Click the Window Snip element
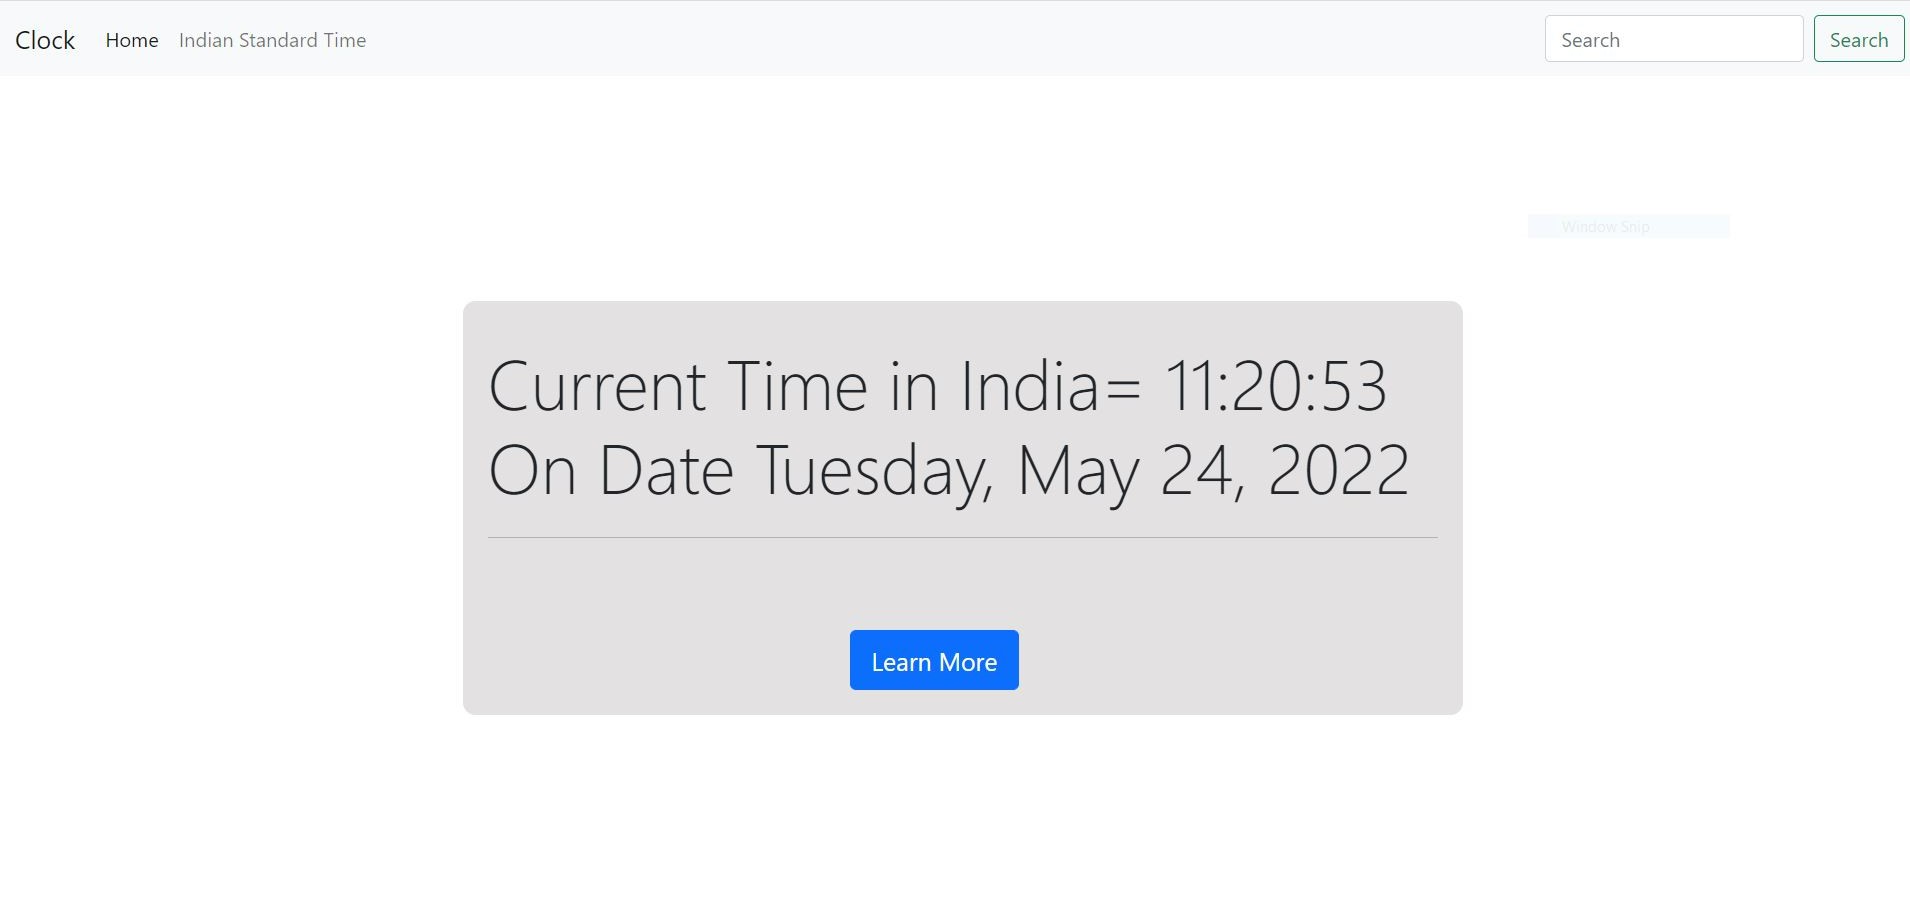Viewport: 1910px width, 911px height. coord(1627,226)
